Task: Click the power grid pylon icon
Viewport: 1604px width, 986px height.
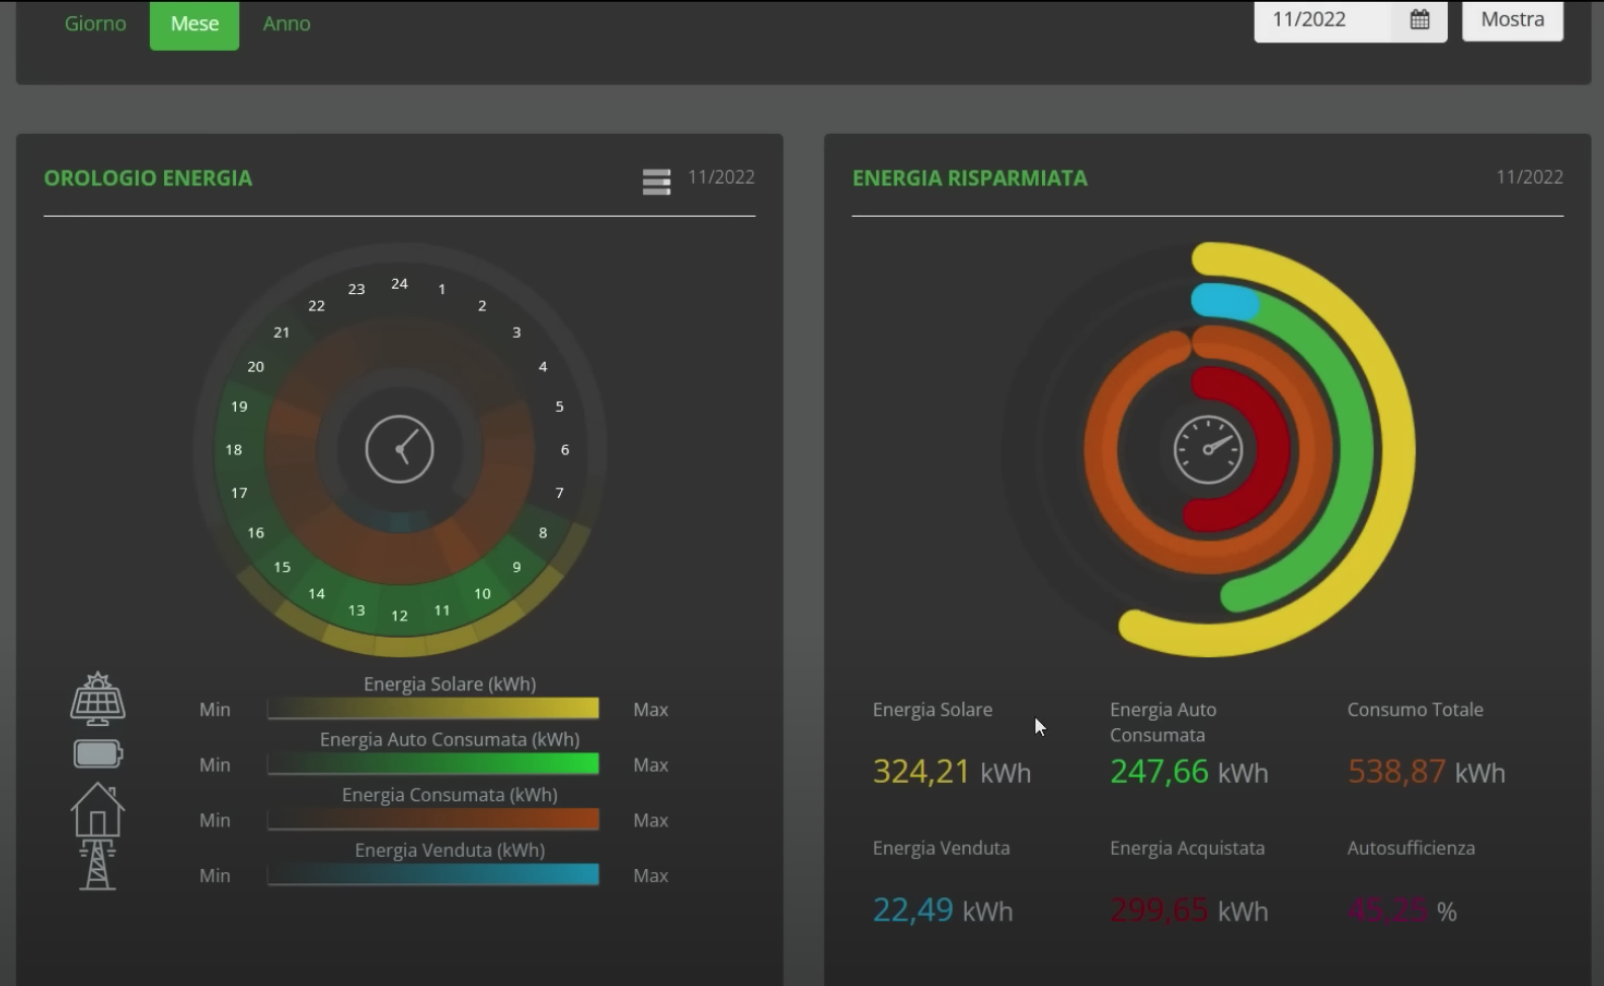Action: 98,865
